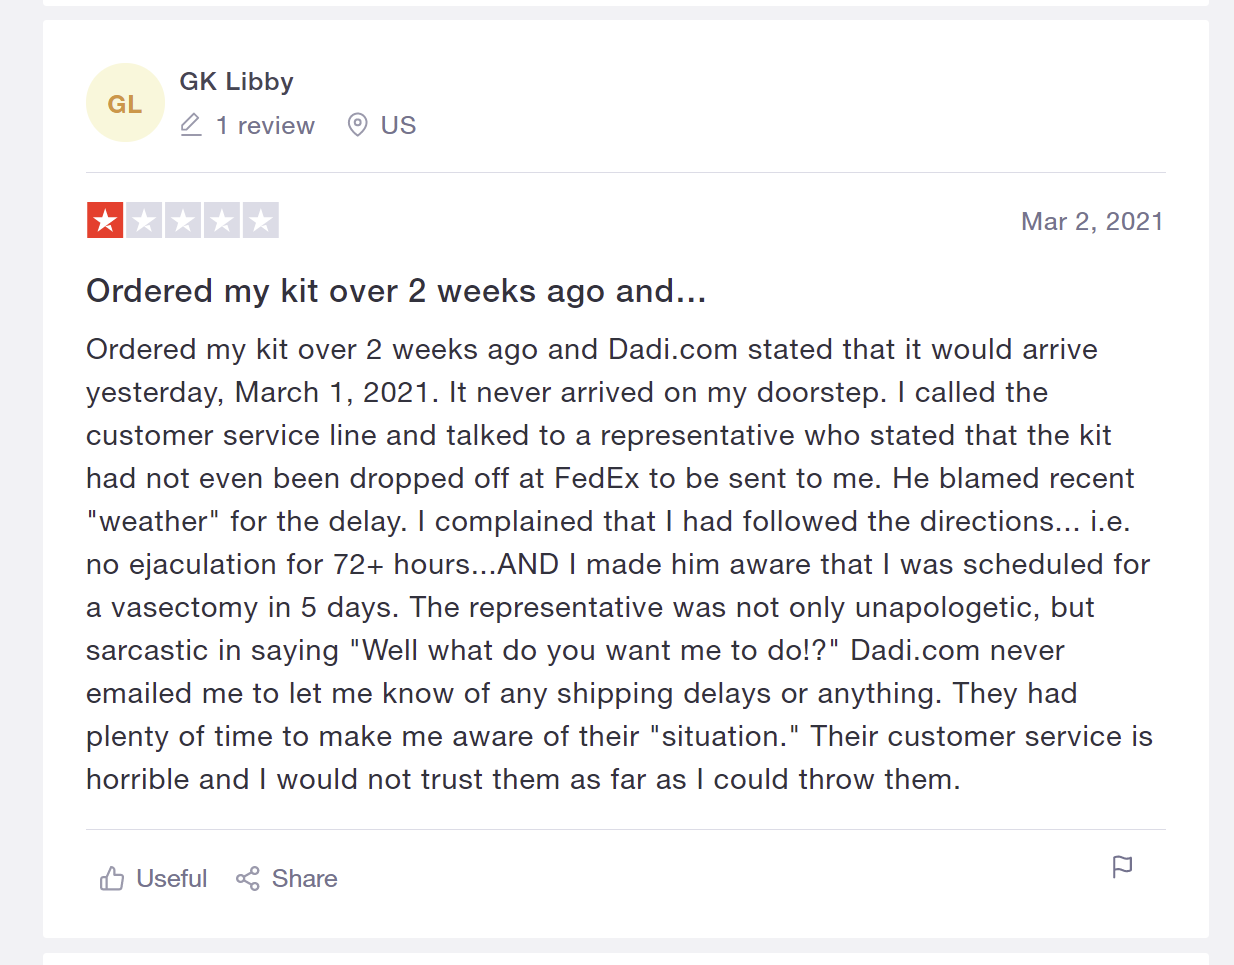
Task: Click the word "FedEx" in the review body
Action: coord(597,479)
